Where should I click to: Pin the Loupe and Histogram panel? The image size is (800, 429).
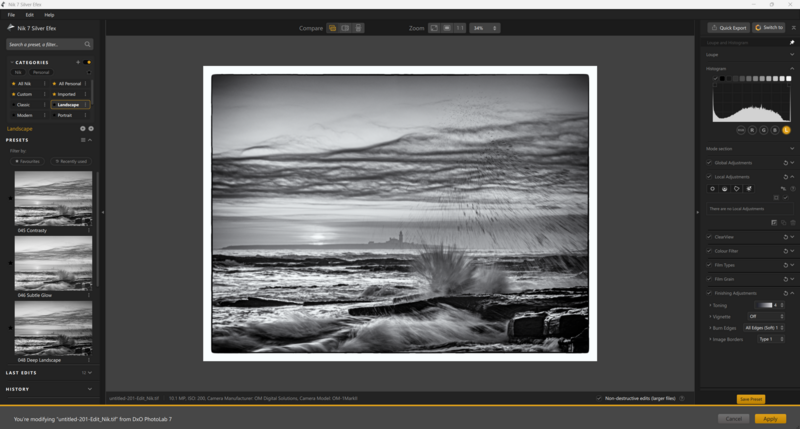792,42
